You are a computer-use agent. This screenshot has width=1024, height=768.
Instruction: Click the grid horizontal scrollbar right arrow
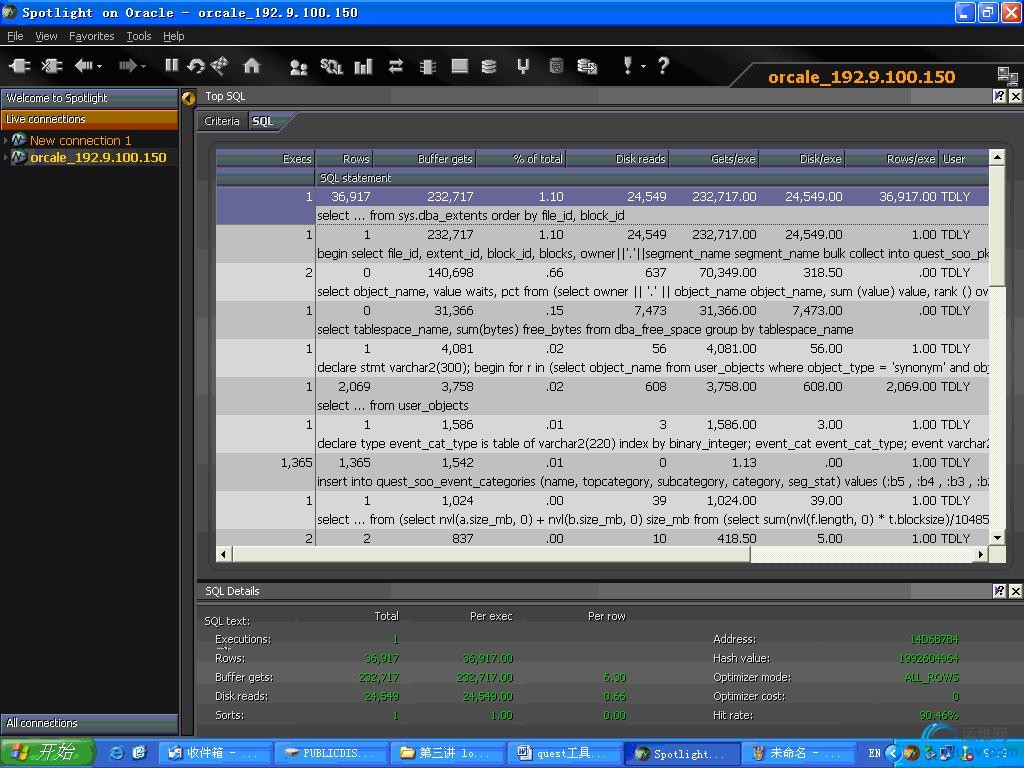coord(980,554)
